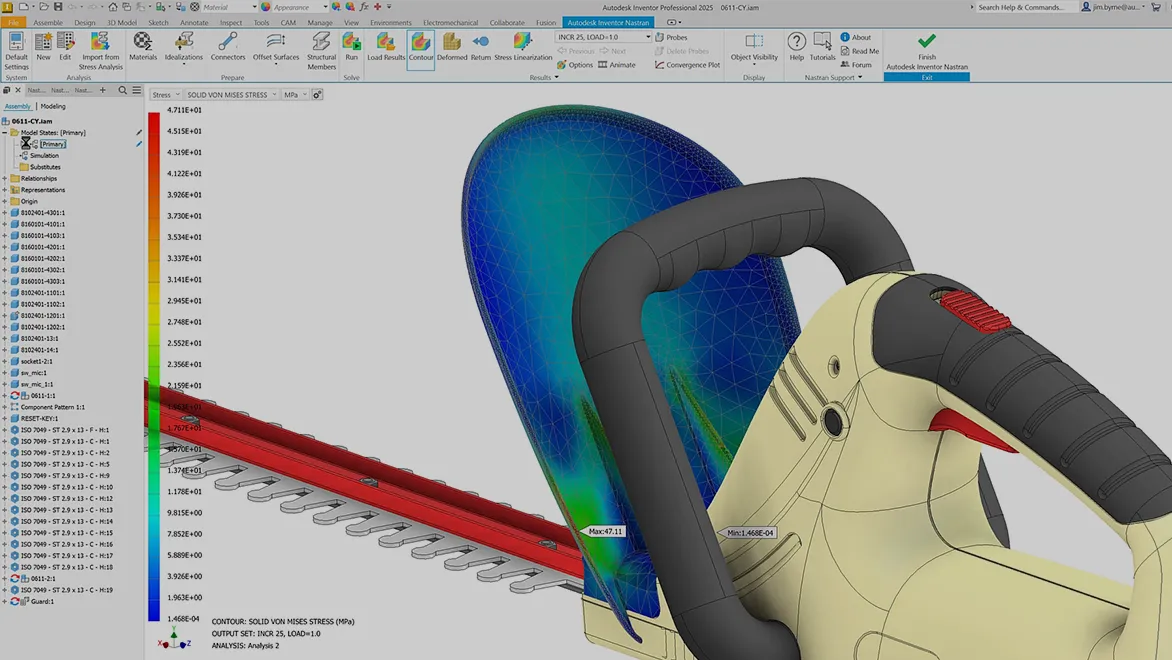Search the model browser
Screen dimensions: 1172x660
point(123,90)
